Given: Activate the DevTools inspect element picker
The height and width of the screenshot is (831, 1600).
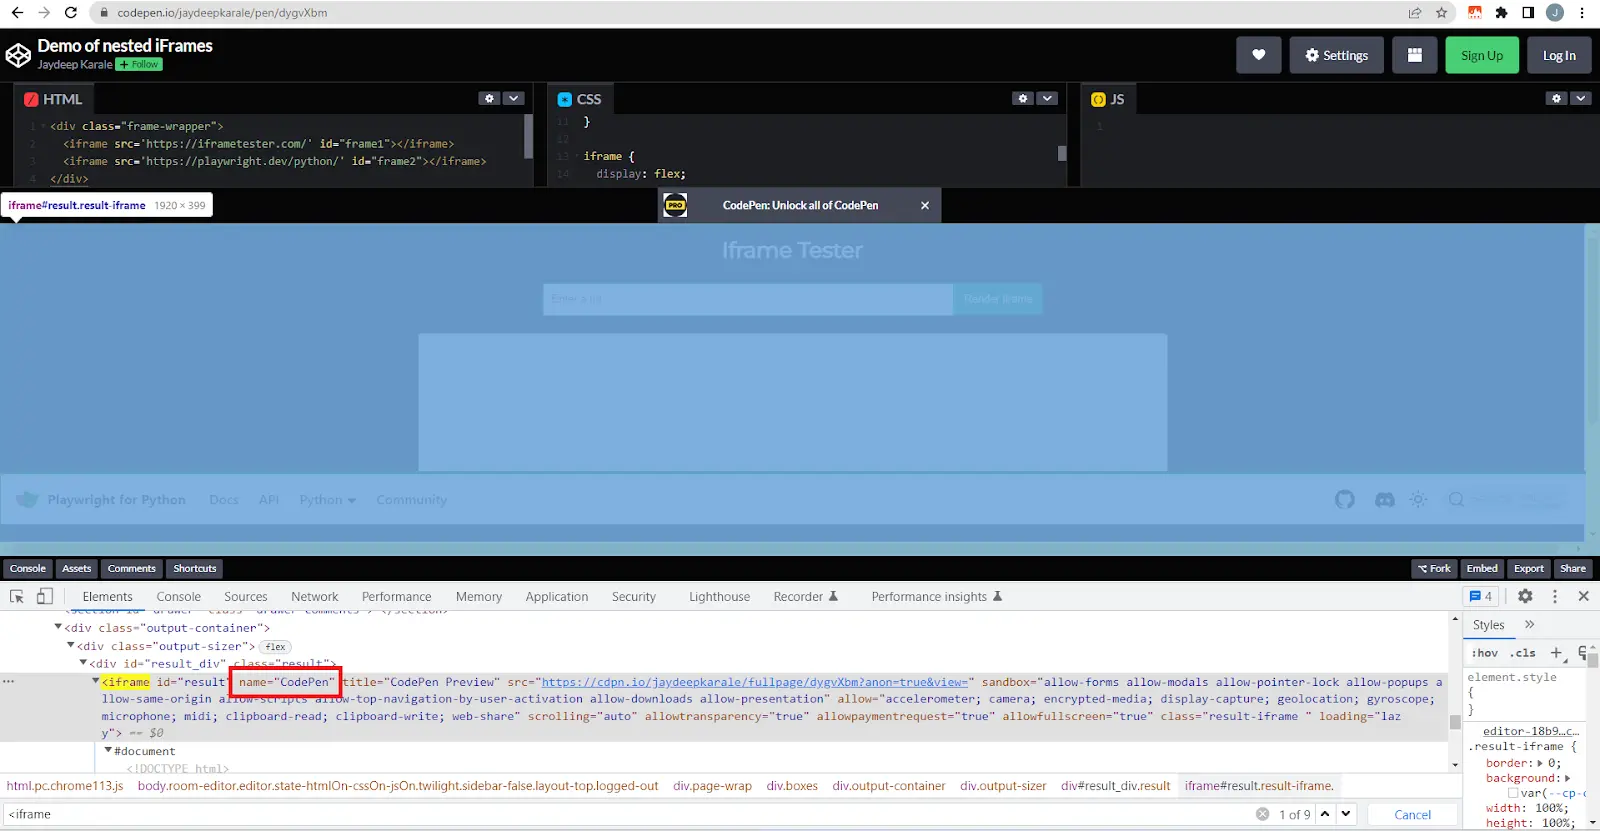Looking at the screenshot, I should pos(17,596).
